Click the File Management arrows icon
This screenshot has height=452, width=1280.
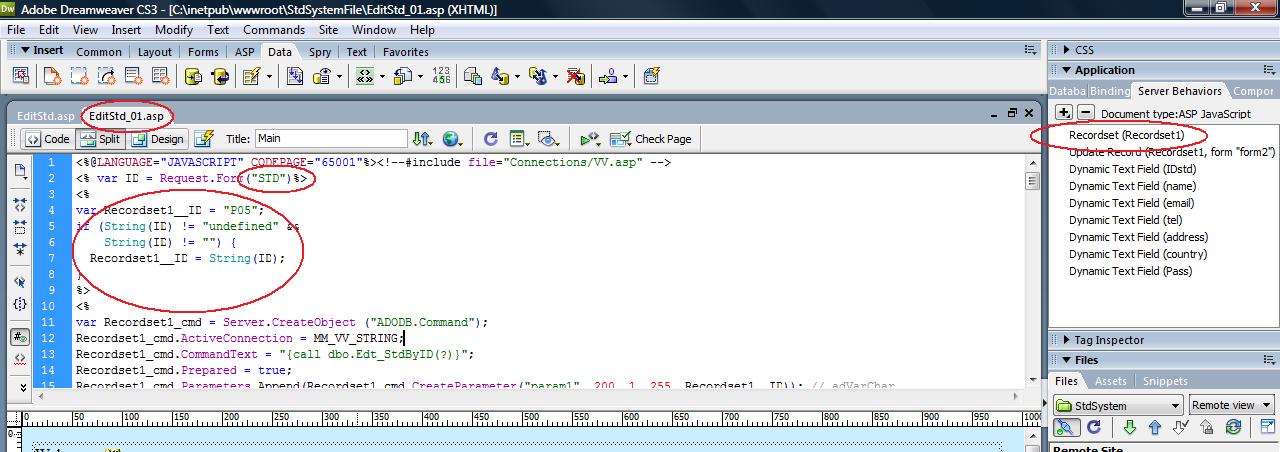pos(421,139)
